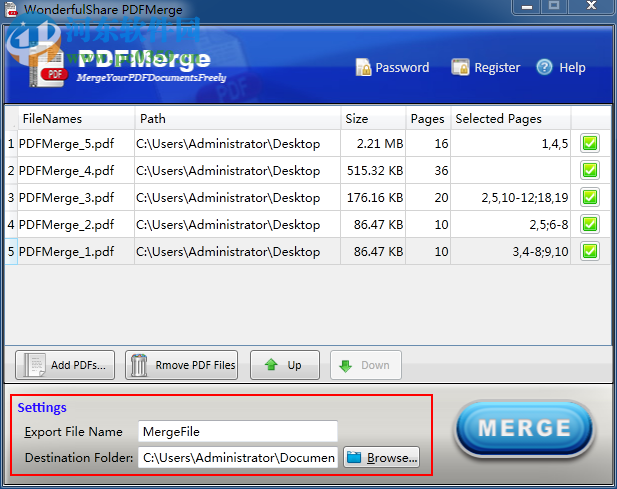Uncheck PDFMerge_1.pdf checkbox
This screenshot has width=617, height=489.
coord(590,251)
